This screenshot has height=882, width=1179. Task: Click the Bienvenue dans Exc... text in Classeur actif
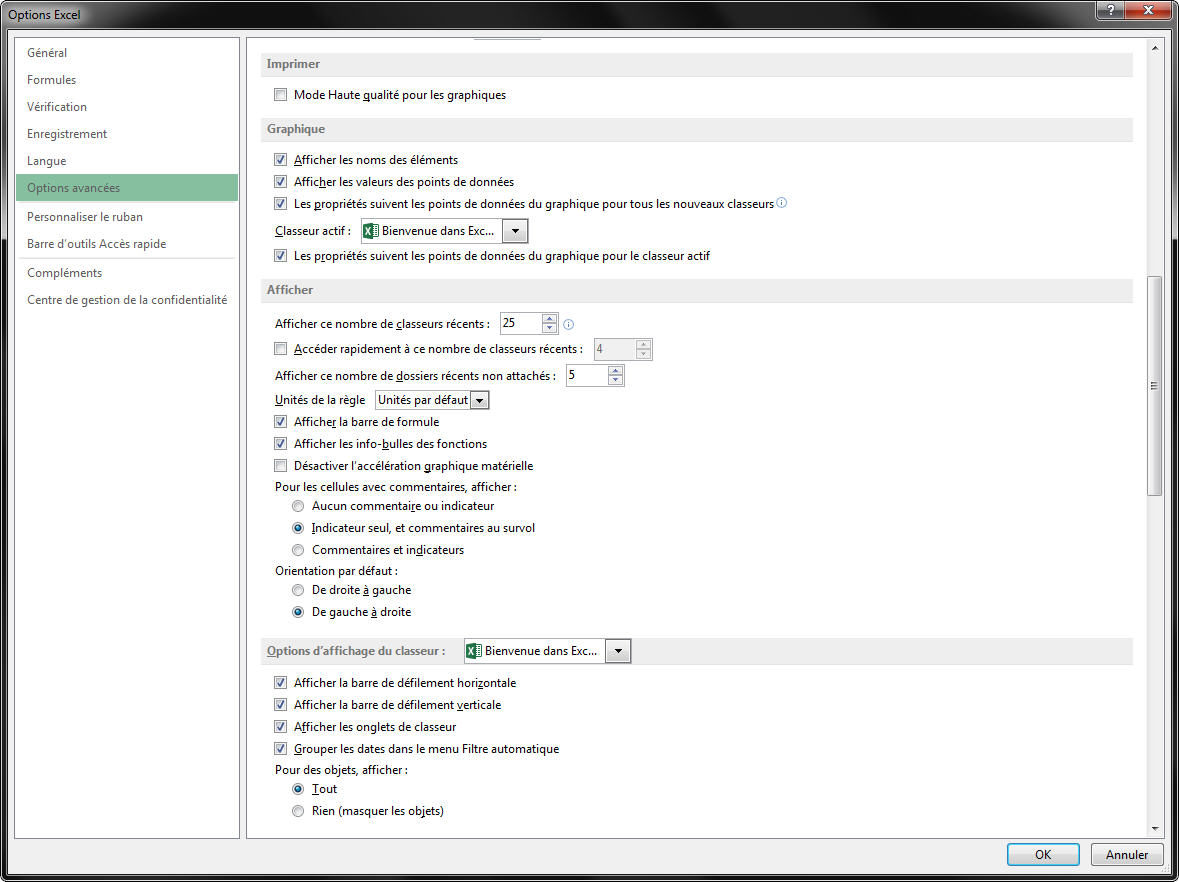coord(438,231)
